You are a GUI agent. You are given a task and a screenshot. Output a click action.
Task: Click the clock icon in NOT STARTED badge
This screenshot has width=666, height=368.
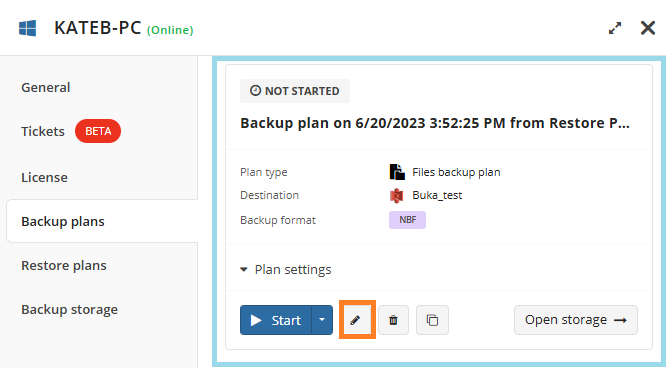click(x=255, y=91)
